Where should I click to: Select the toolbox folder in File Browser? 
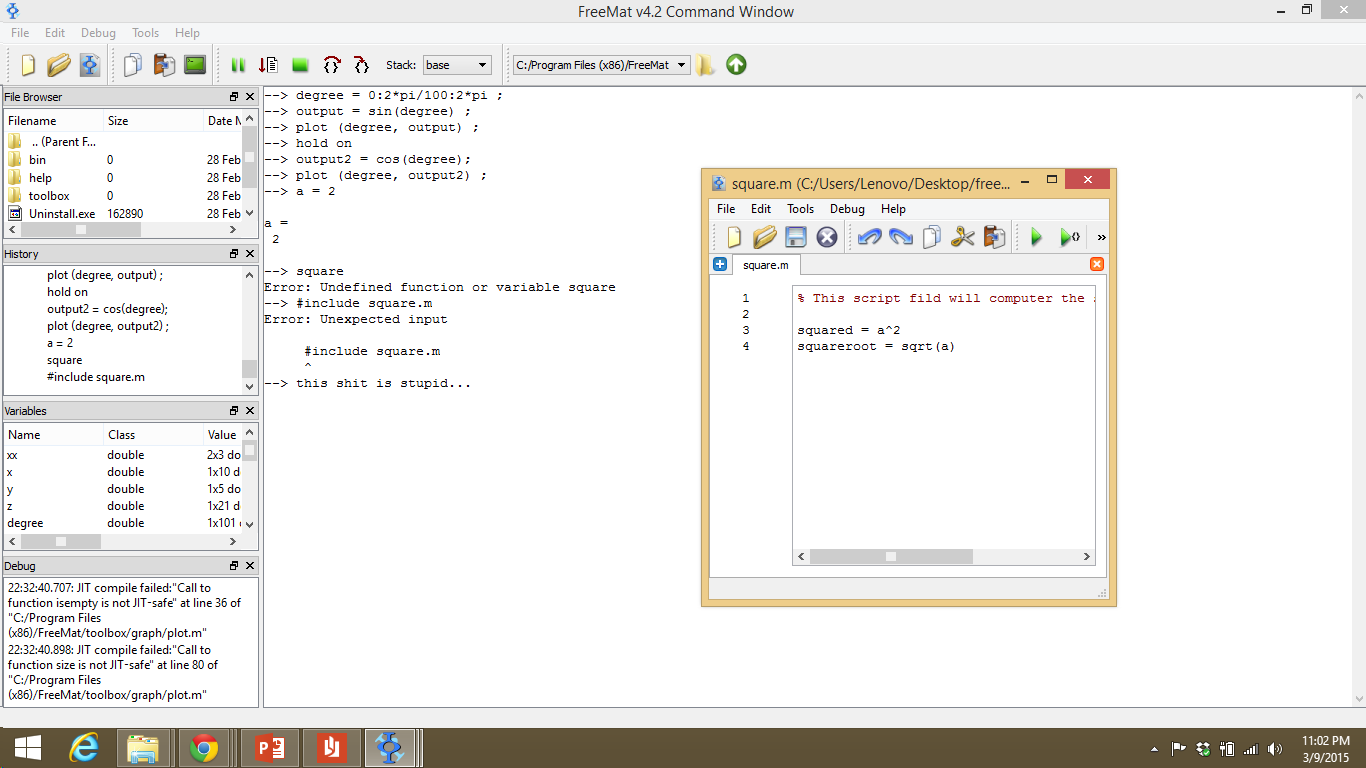coord(49,196)
